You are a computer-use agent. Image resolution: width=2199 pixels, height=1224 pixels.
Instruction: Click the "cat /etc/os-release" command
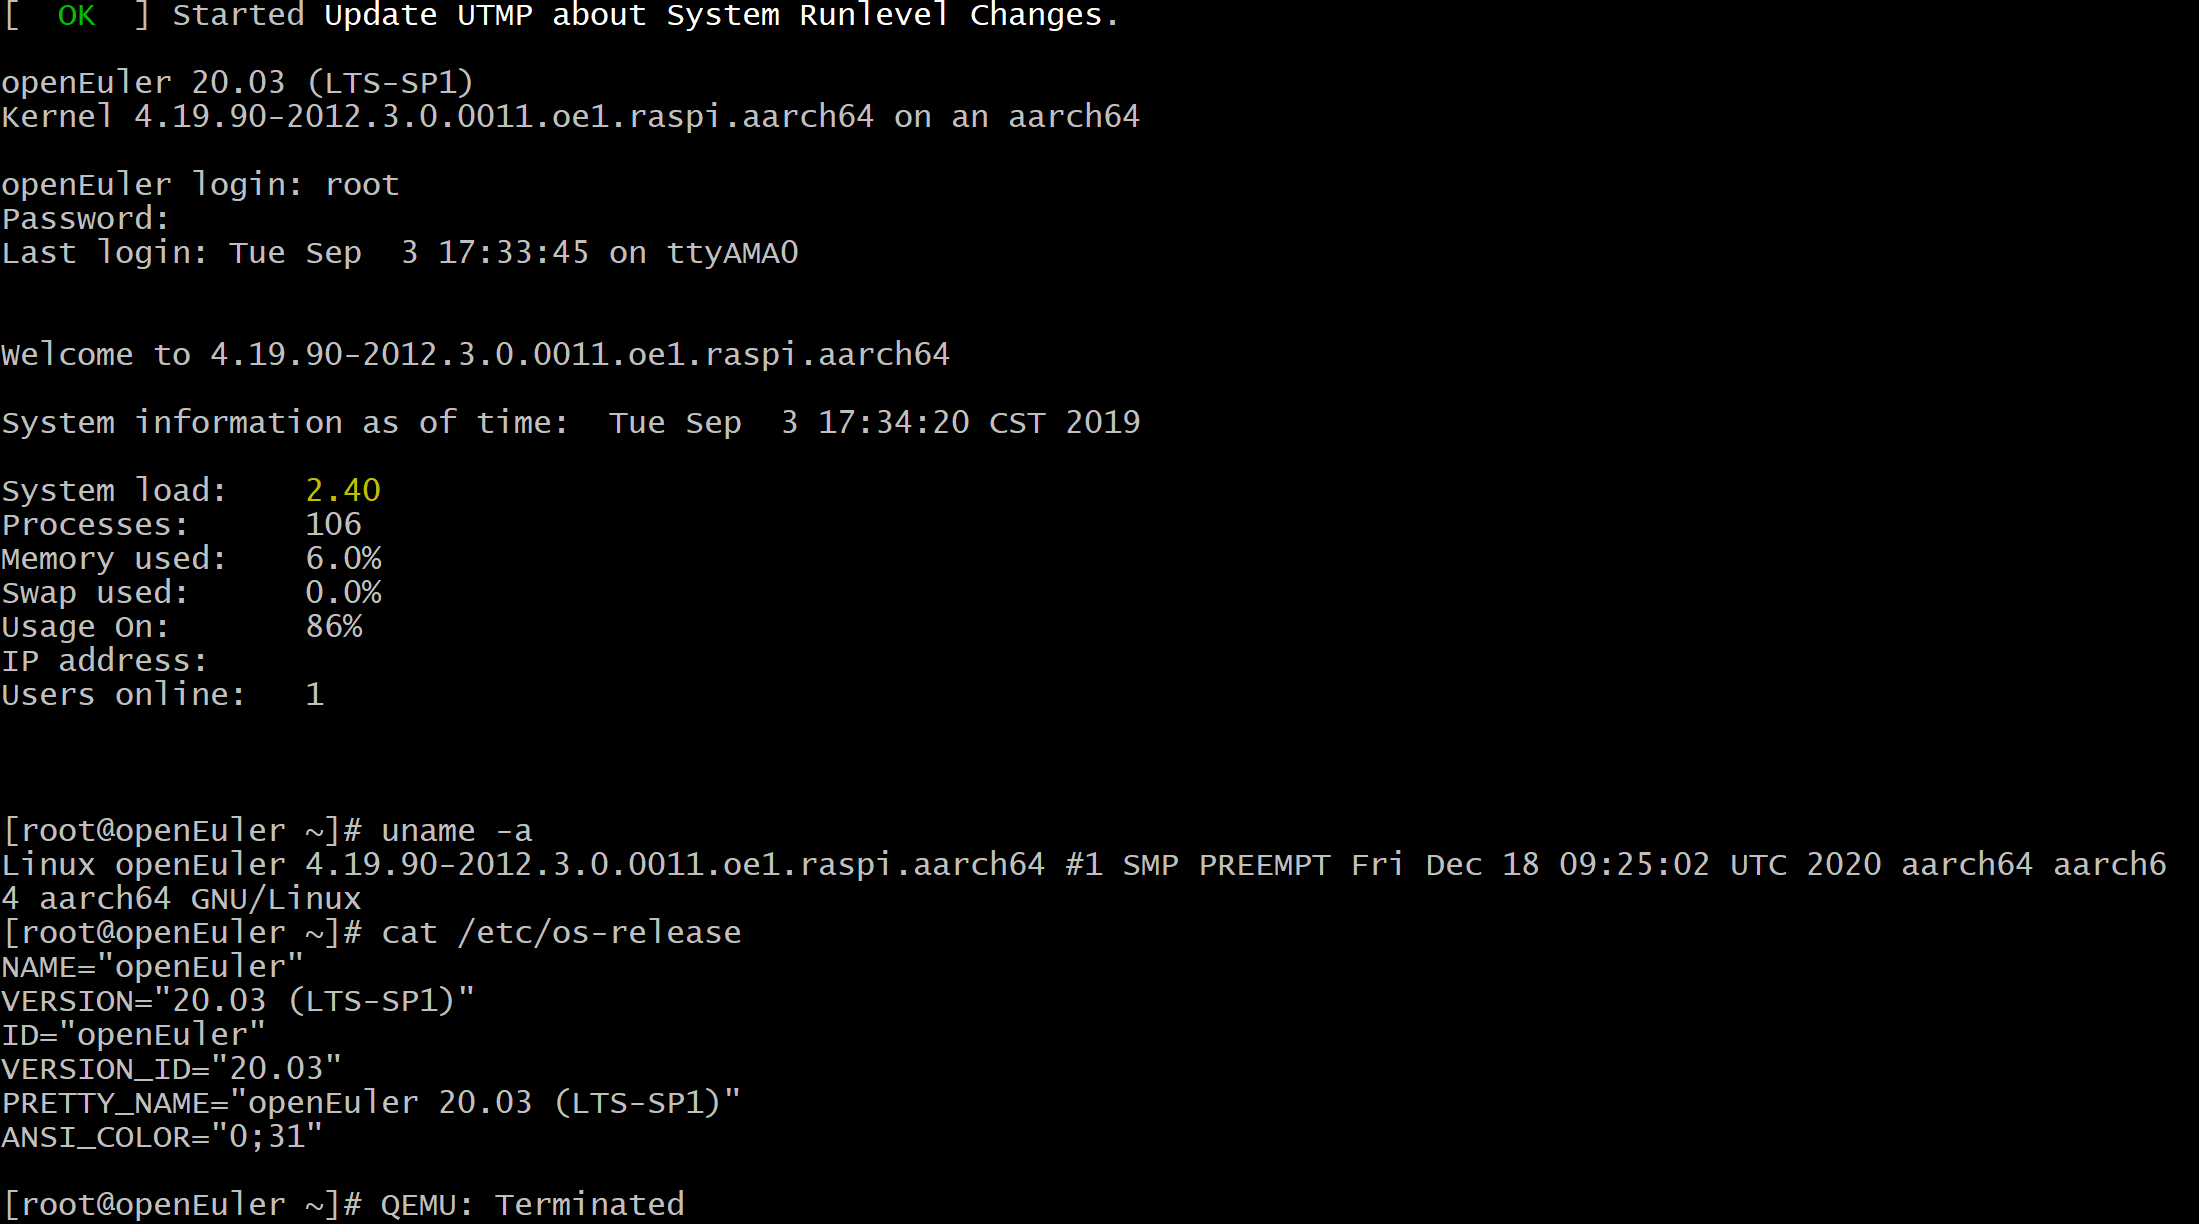(x=560, y=933)
